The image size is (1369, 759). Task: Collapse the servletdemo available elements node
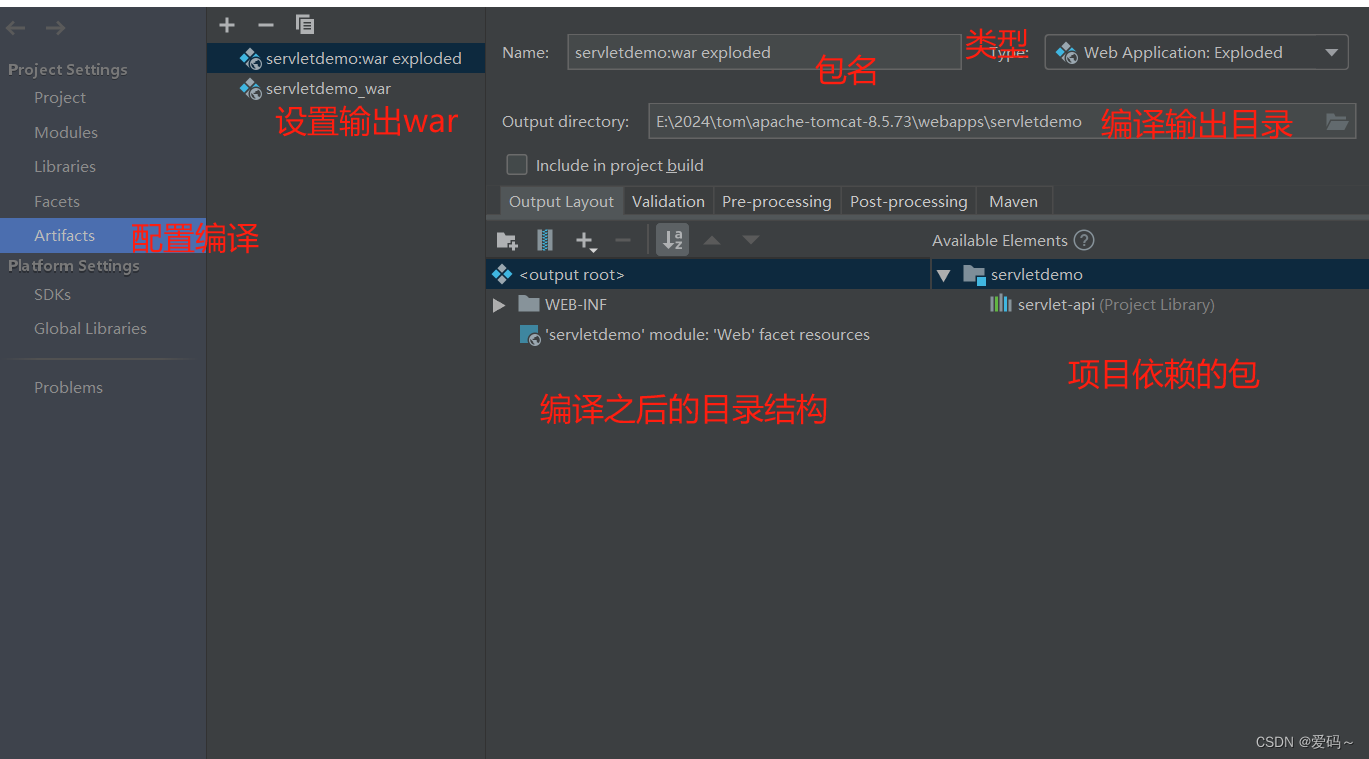click(x=943, y=275)
